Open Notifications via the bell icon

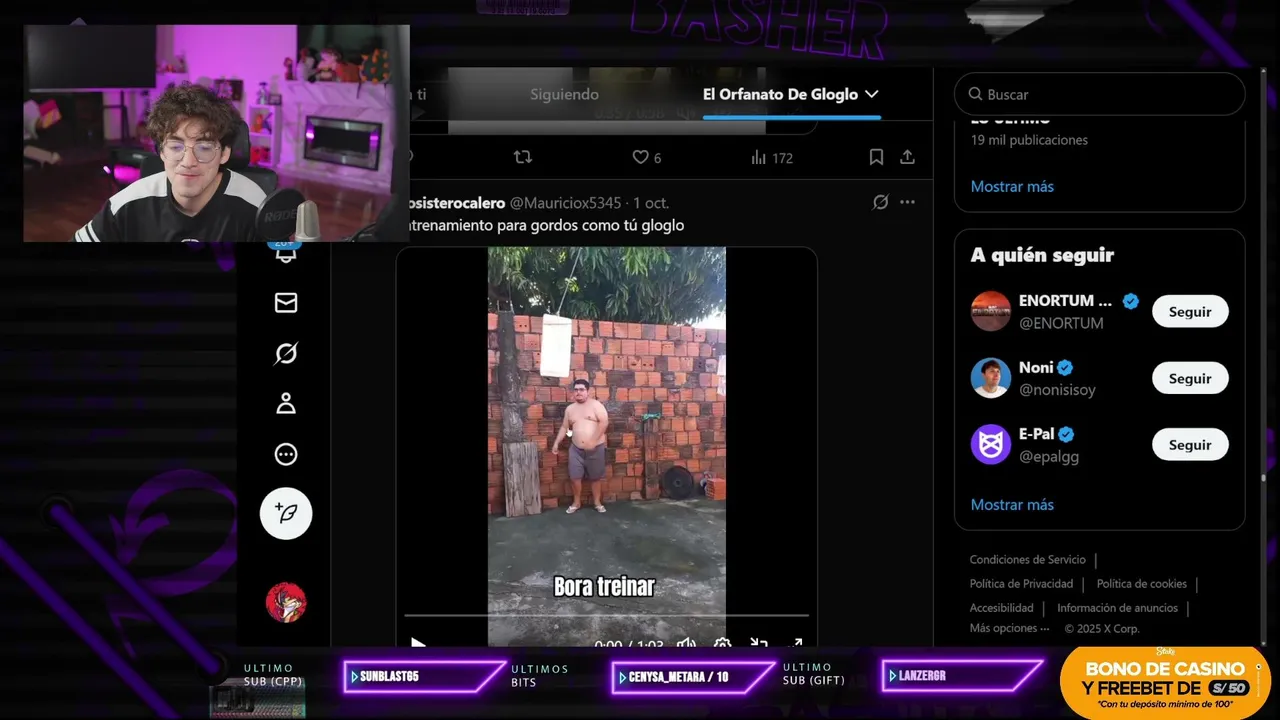(x=286, y=253)
